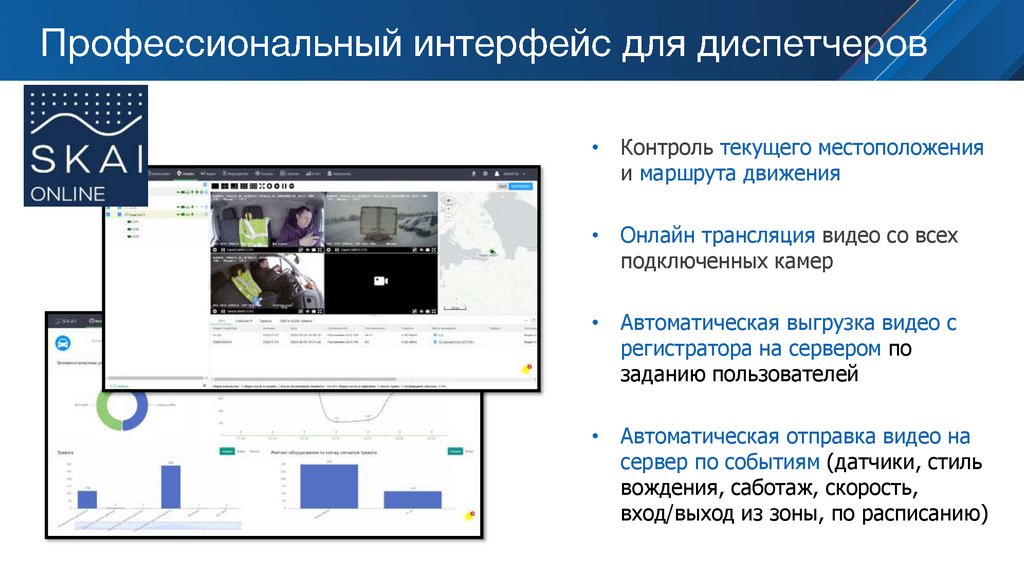Screen dimensions: 1024x574
Task: Select green Сегодня button in Тревога chart
Action: pyautogui.click(x=227, y=451)
